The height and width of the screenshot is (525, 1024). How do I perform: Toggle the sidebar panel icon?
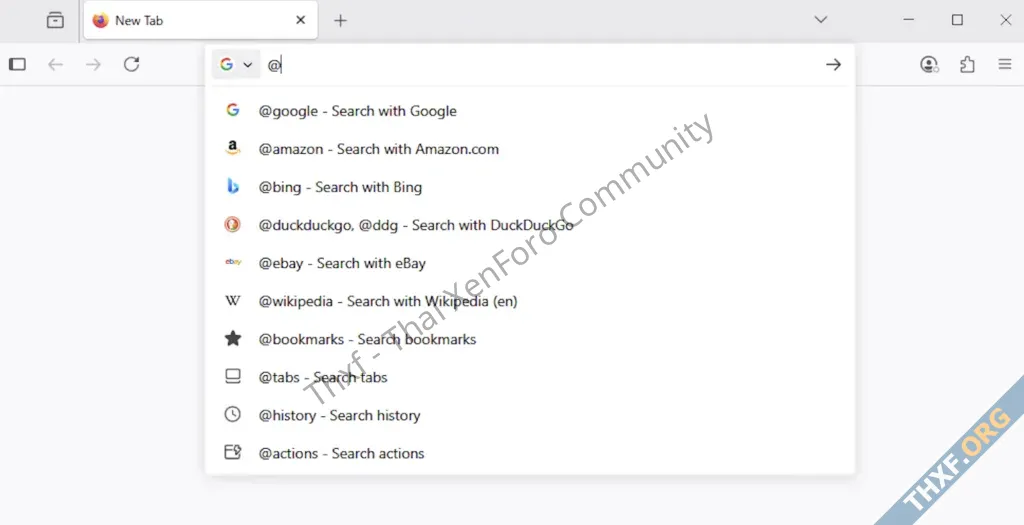18,64
